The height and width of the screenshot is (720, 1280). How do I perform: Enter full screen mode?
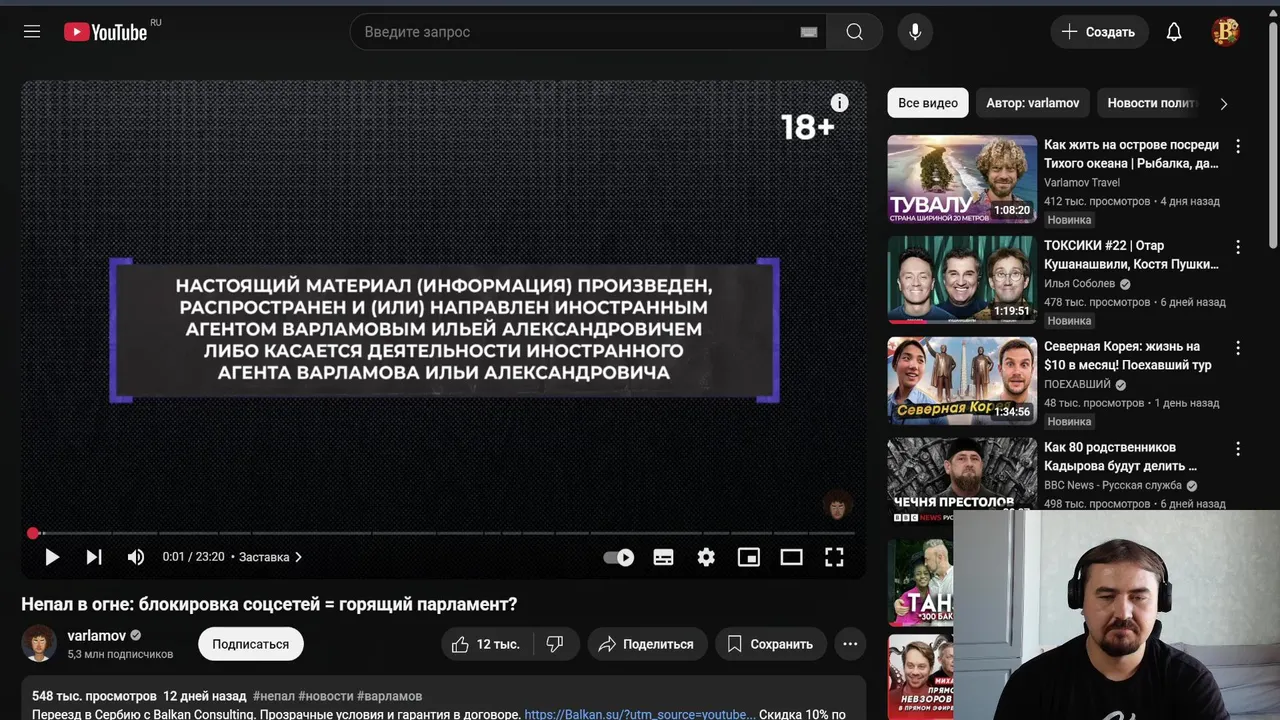(834, 557)
